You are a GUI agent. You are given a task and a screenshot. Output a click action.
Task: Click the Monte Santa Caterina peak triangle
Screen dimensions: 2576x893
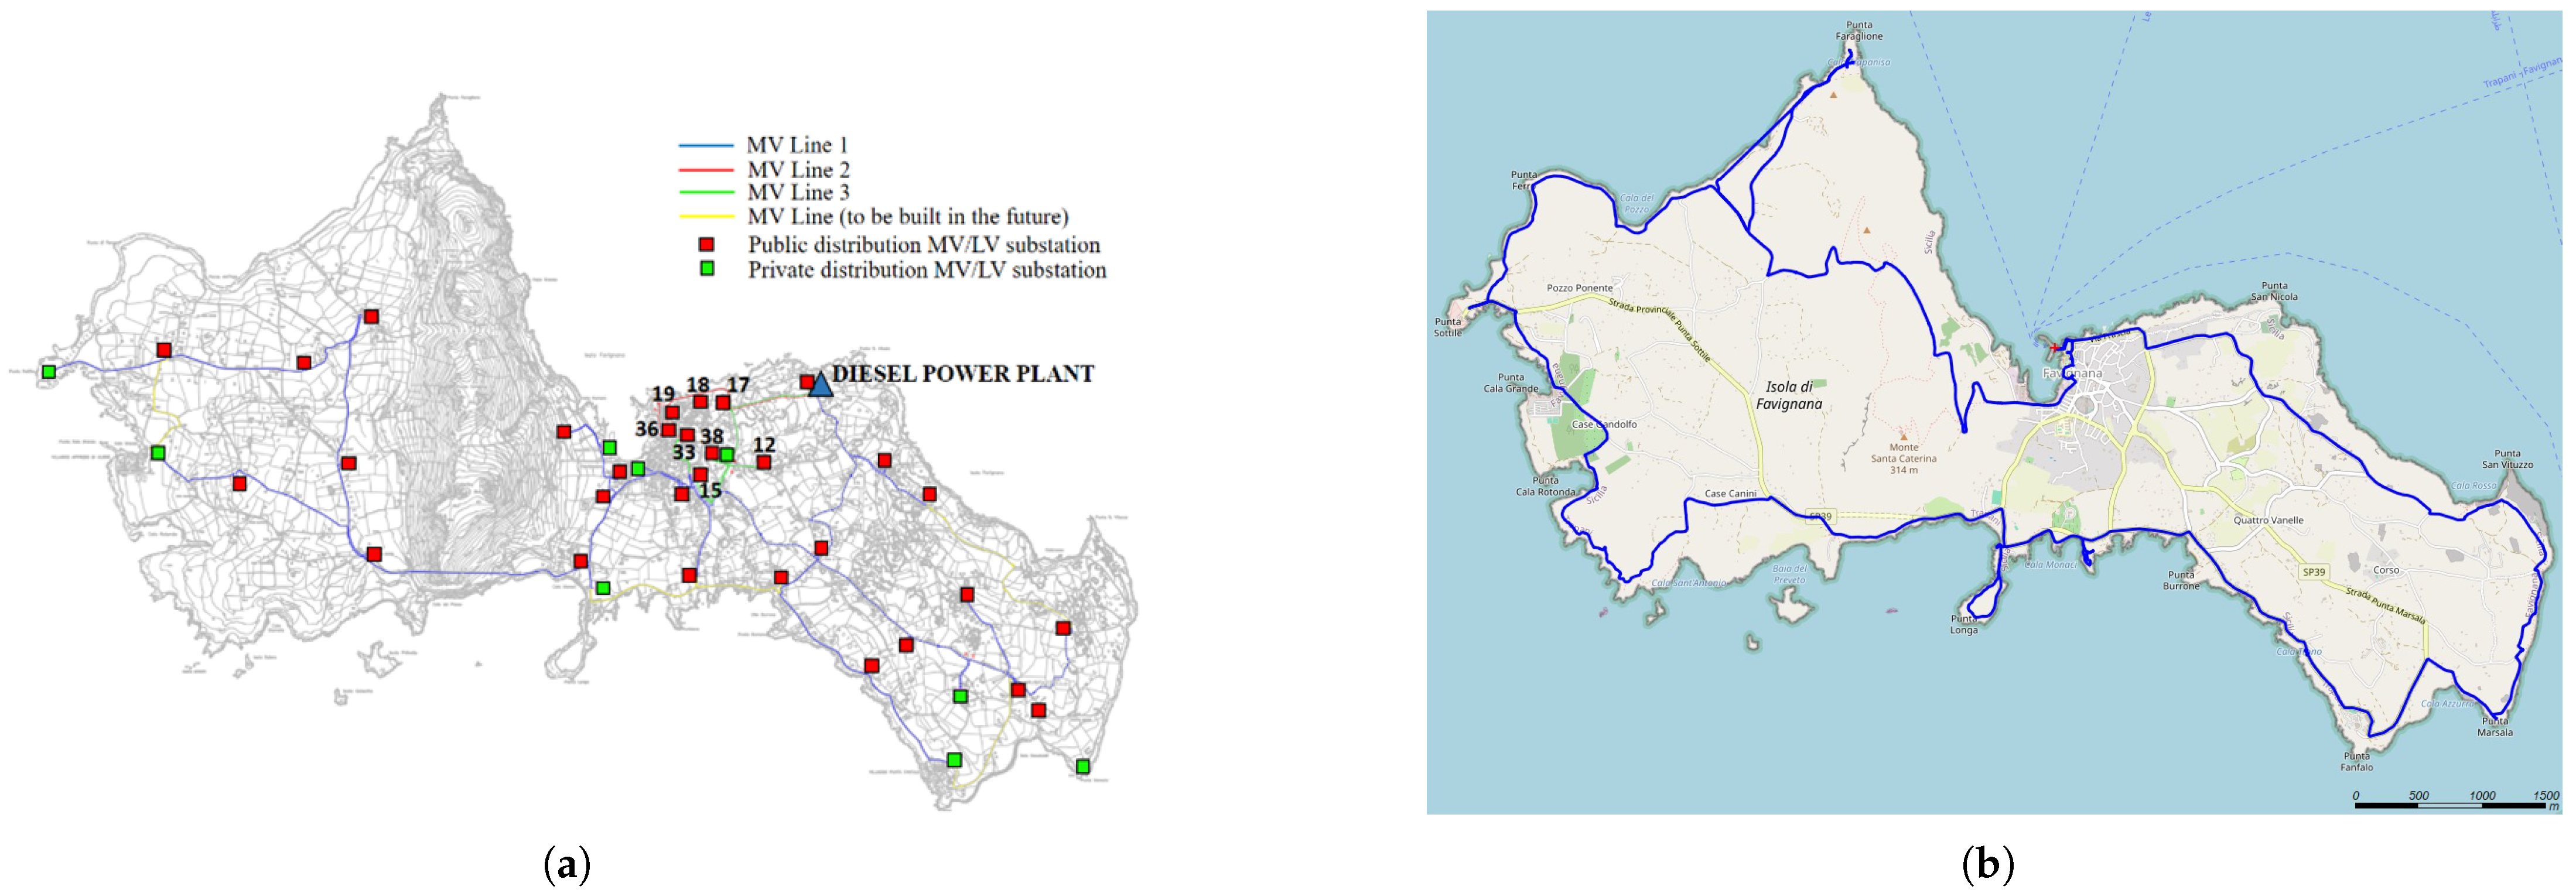[x=1903, y=436]
